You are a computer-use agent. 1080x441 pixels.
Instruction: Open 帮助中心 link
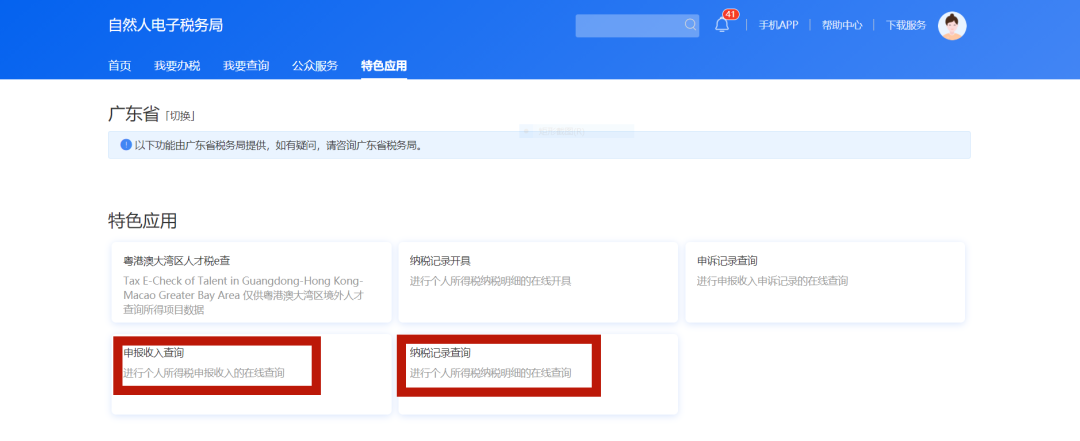842,25
